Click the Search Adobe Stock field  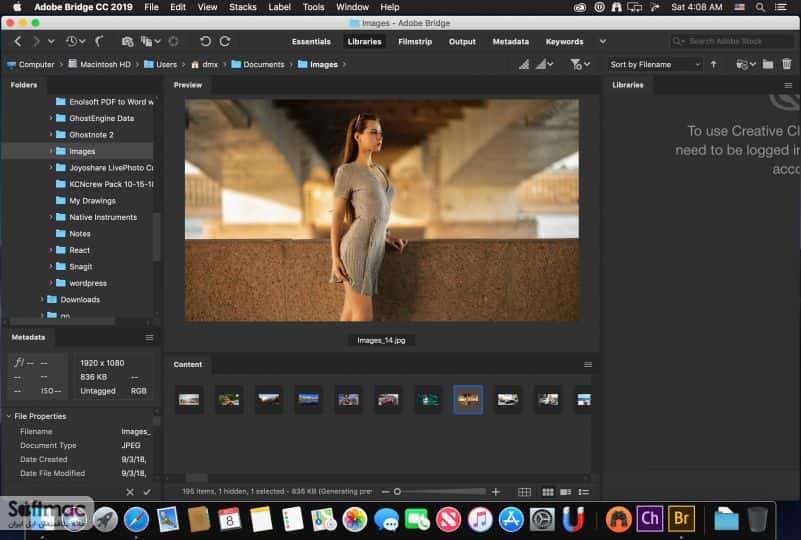[732, 41]
